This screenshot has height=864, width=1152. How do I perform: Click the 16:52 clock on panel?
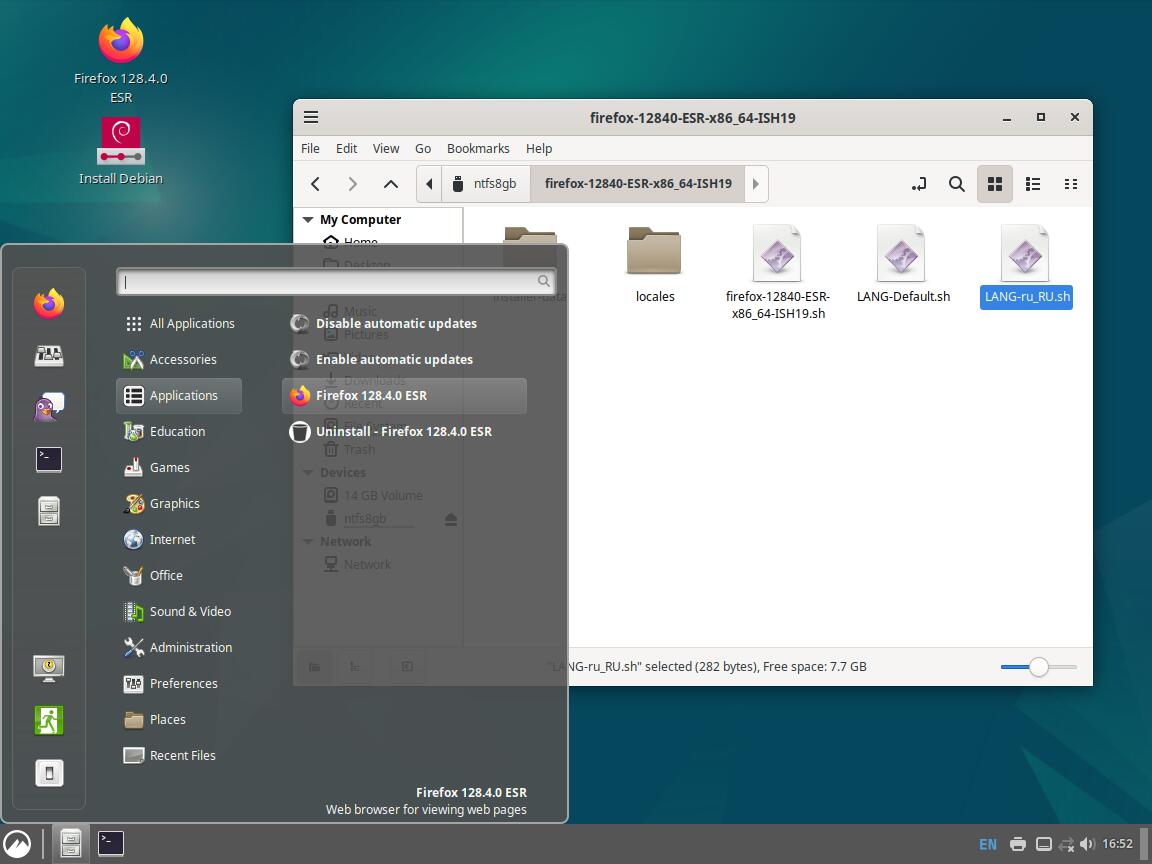pyautogui.click(x=1117, y=843)
